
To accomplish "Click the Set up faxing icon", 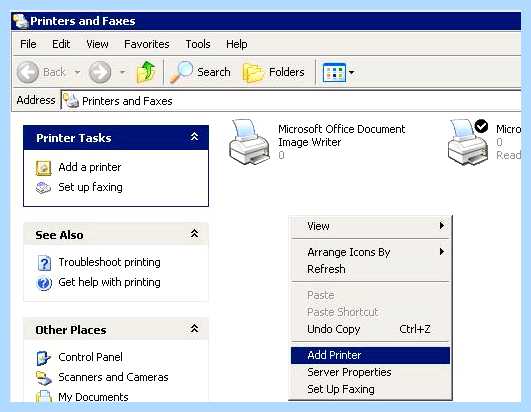I will [43, 188].
